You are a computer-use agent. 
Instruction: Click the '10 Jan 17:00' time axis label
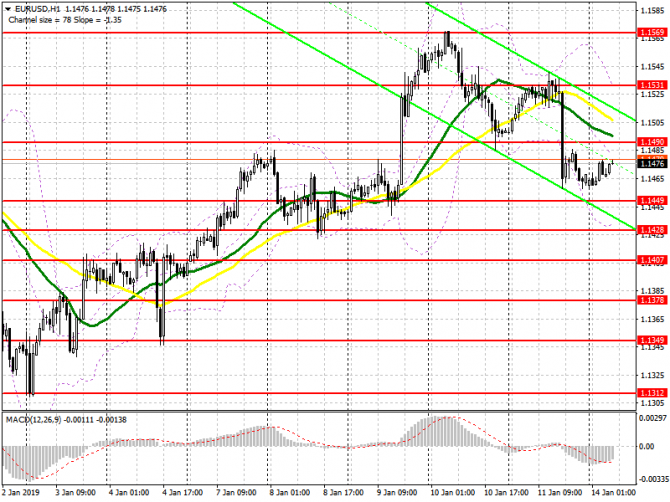(506, 492)
